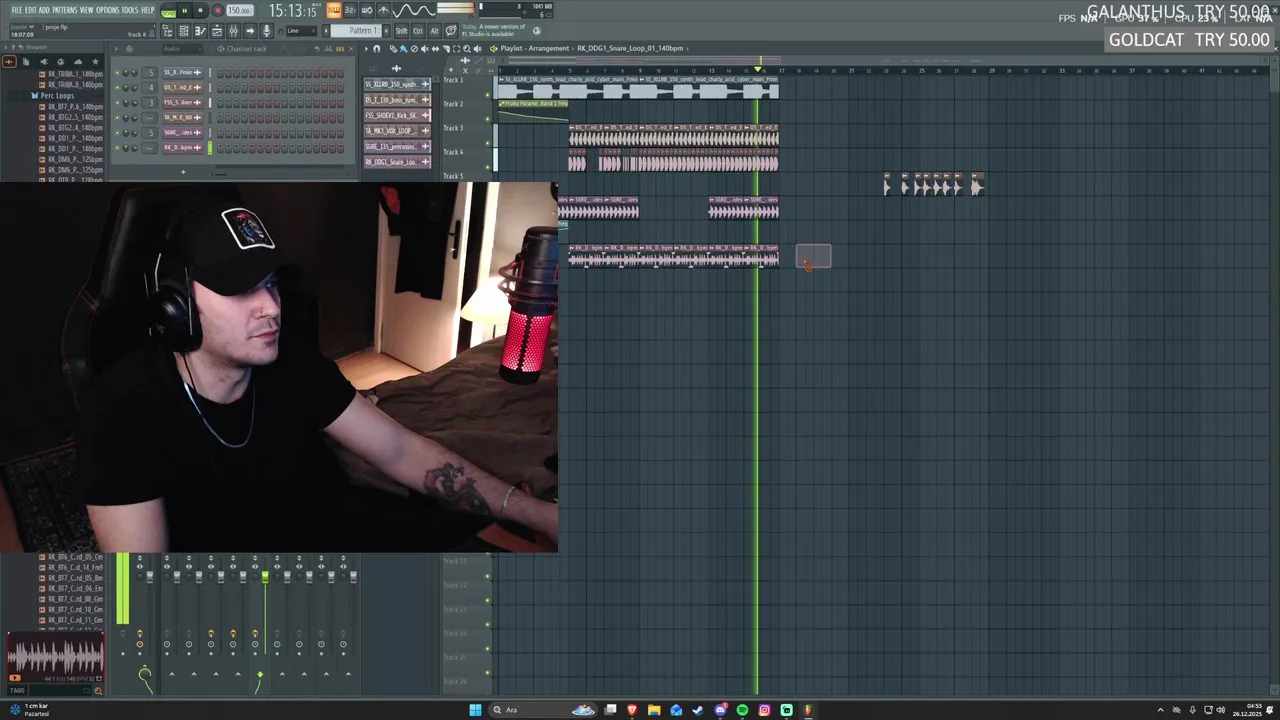Select the SS_X1LRB_150_synth clip in picker

tap(397, 84)
